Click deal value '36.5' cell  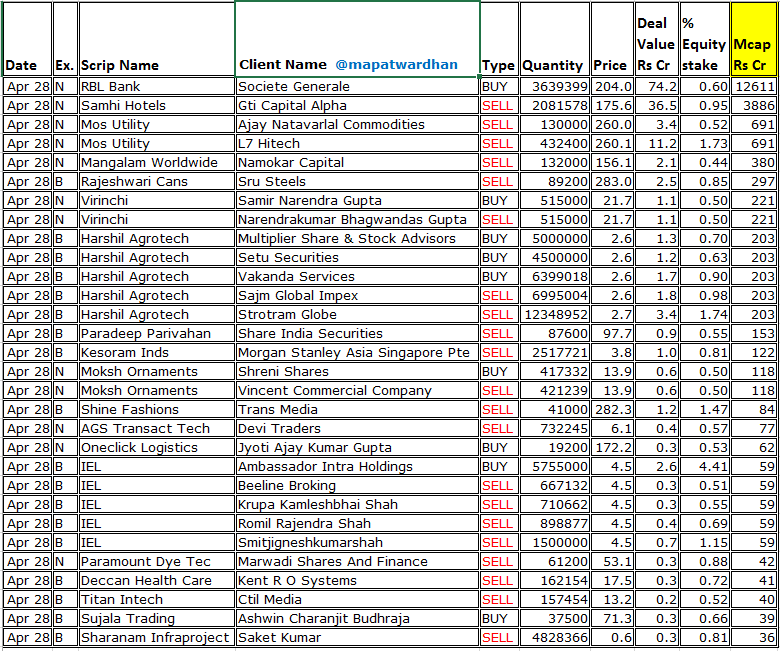tap(656, 105)
